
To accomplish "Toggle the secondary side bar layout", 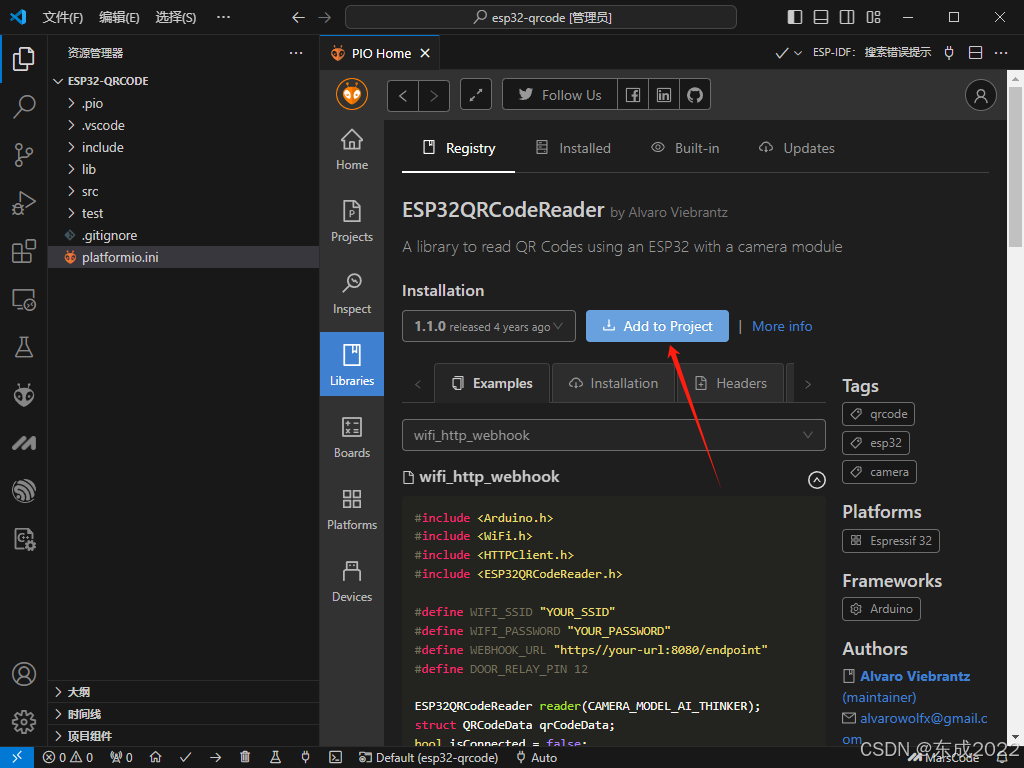I will pyautogui.click(x=847, y=17).
